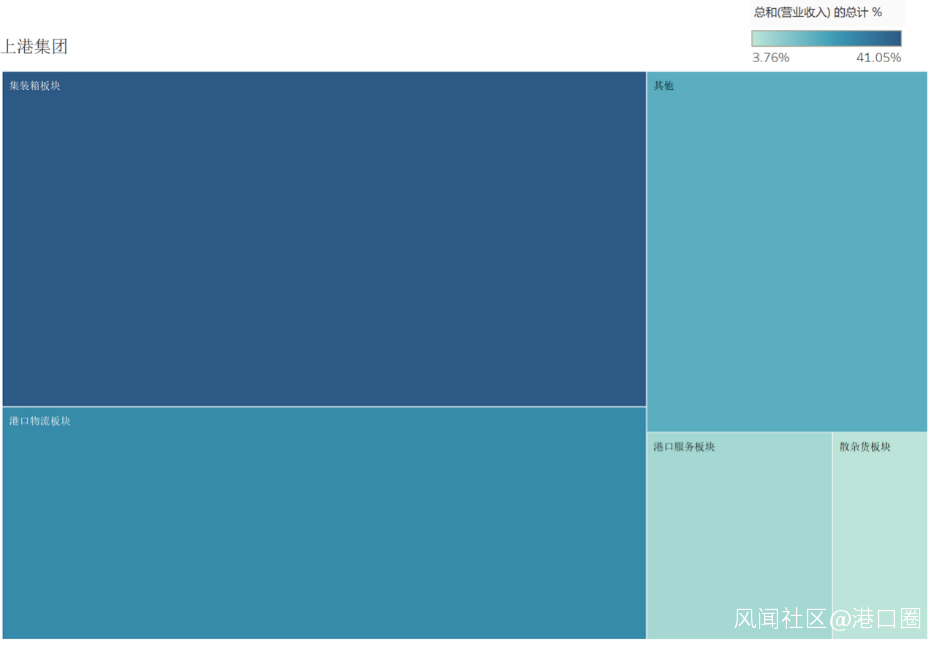Click the 41.05% legend maximum value

pos(879,57)
